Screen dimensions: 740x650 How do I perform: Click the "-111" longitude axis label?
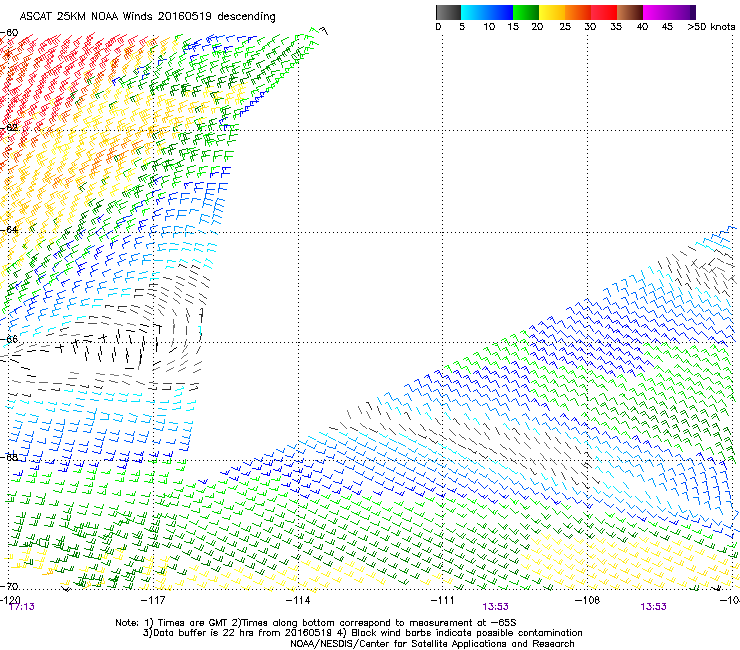(x=442, y=600)
